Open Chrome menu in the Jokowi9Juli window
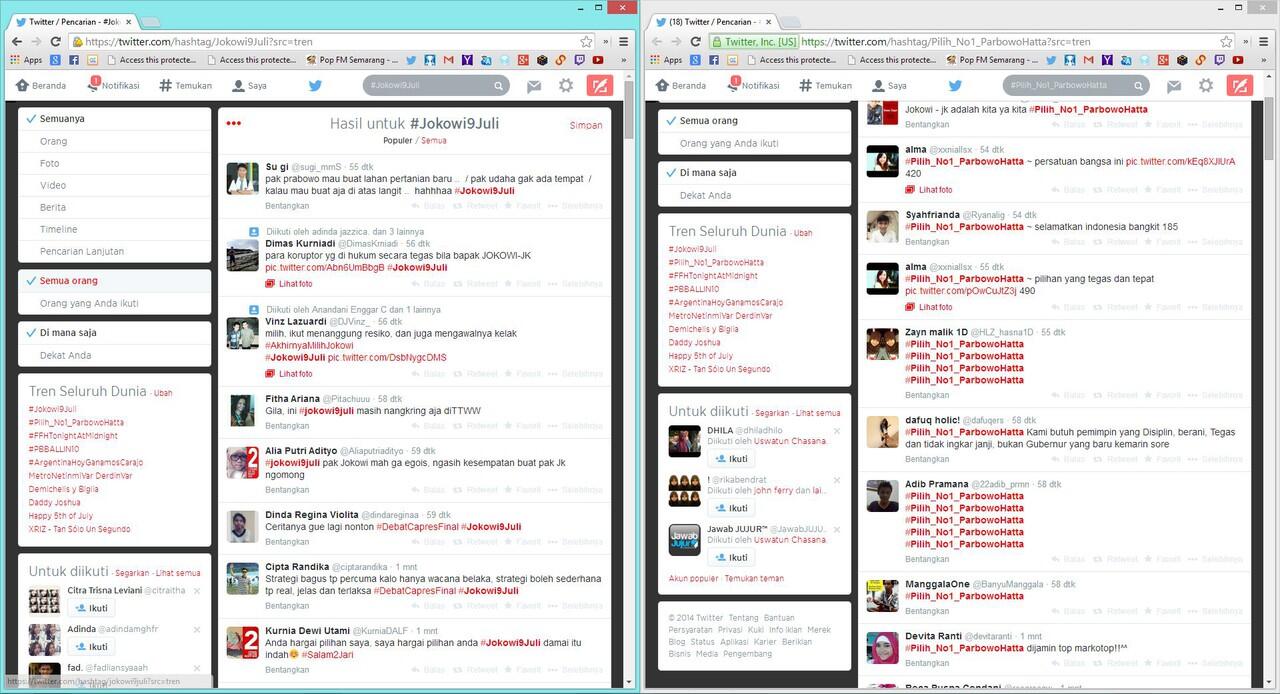 [x=624, y=42]
